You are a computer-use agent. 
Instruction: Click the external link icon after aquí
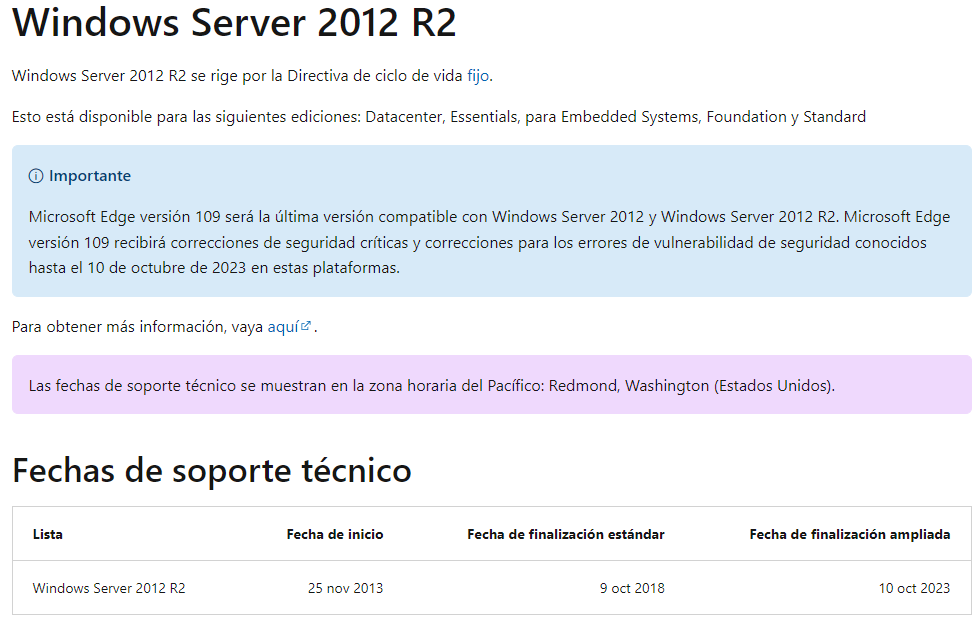coord(306,326)
